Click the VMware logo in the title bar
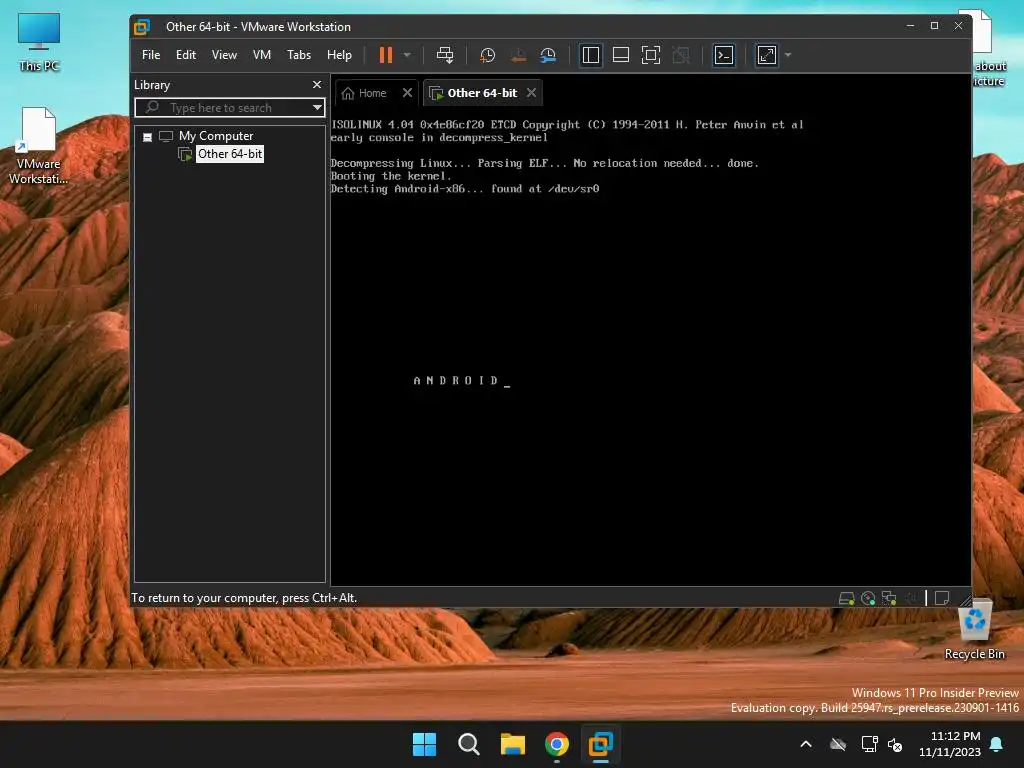 pyautogui.click(x=142, y=27)
